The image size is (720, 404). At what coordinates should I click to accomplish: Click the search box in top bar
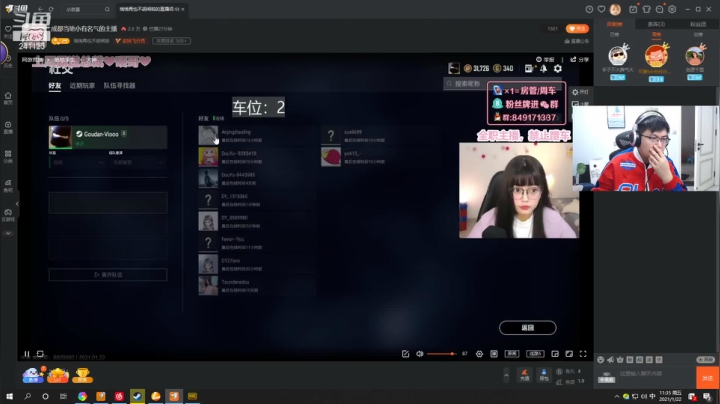coord(87,9)
